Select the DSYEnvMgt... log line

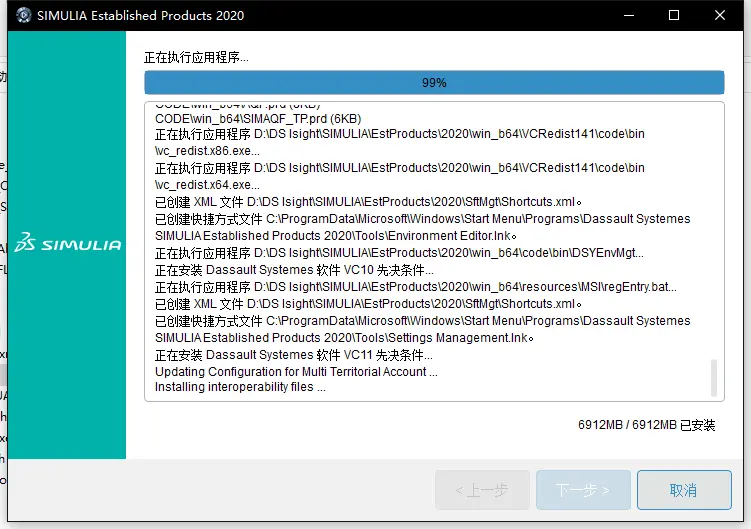tap(399, 253)
